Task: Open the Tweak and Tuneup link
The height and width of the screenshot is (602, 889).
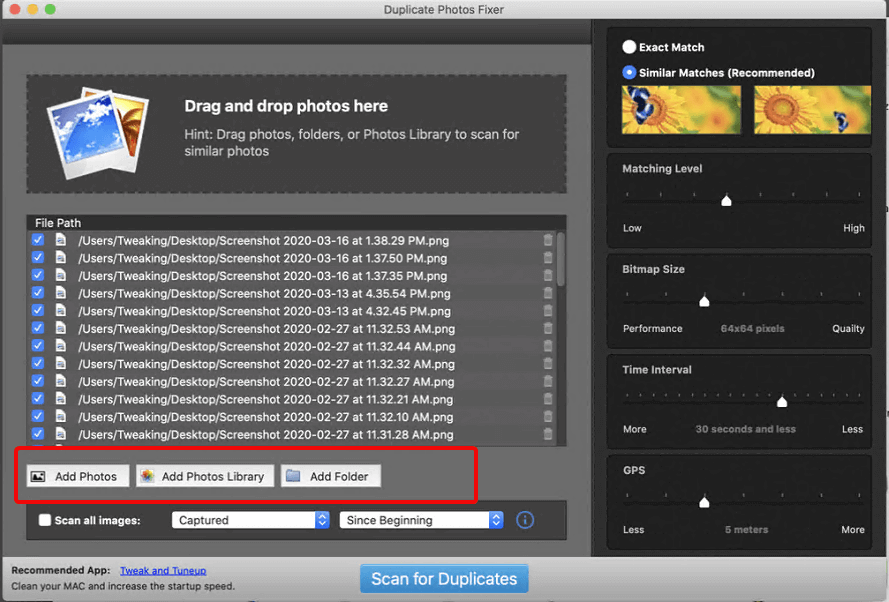Action: point(163,570)
